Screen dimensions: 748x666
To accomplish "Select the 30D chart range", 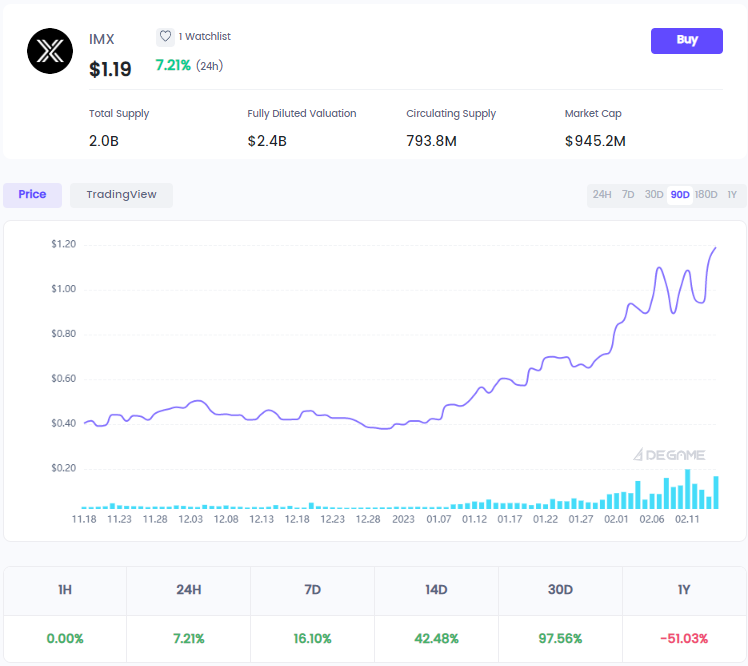I will 654,194.
